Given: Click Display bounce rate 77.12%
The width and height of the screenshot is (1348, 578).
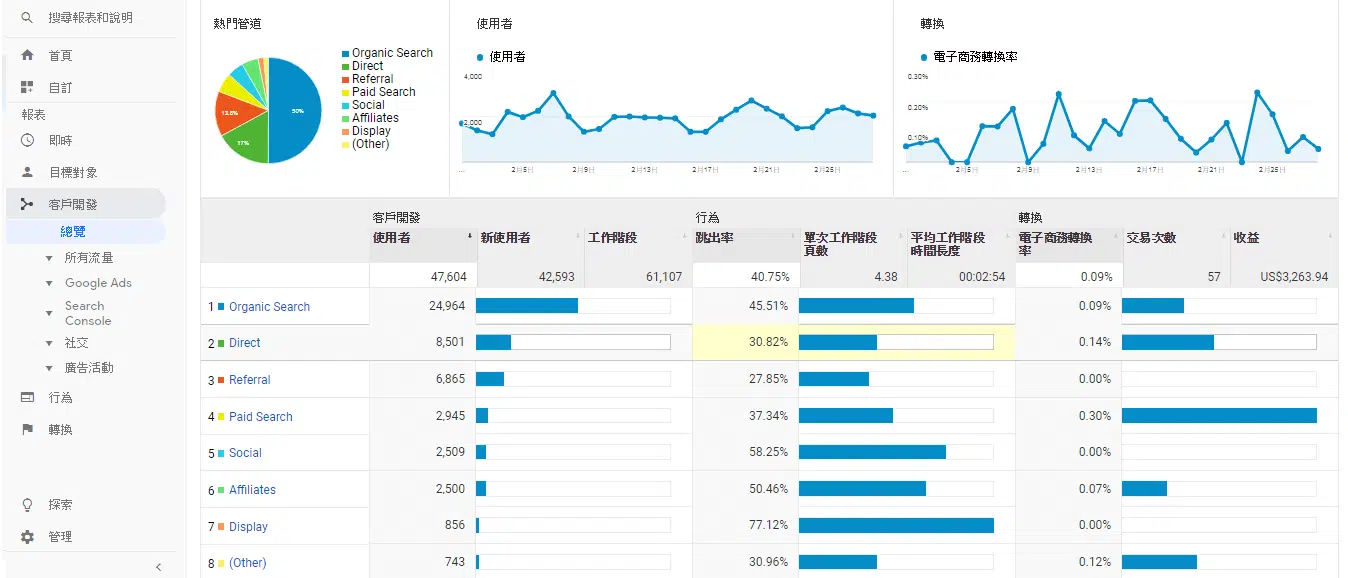Looking at the screenshot, I should [x=768, y=525].
